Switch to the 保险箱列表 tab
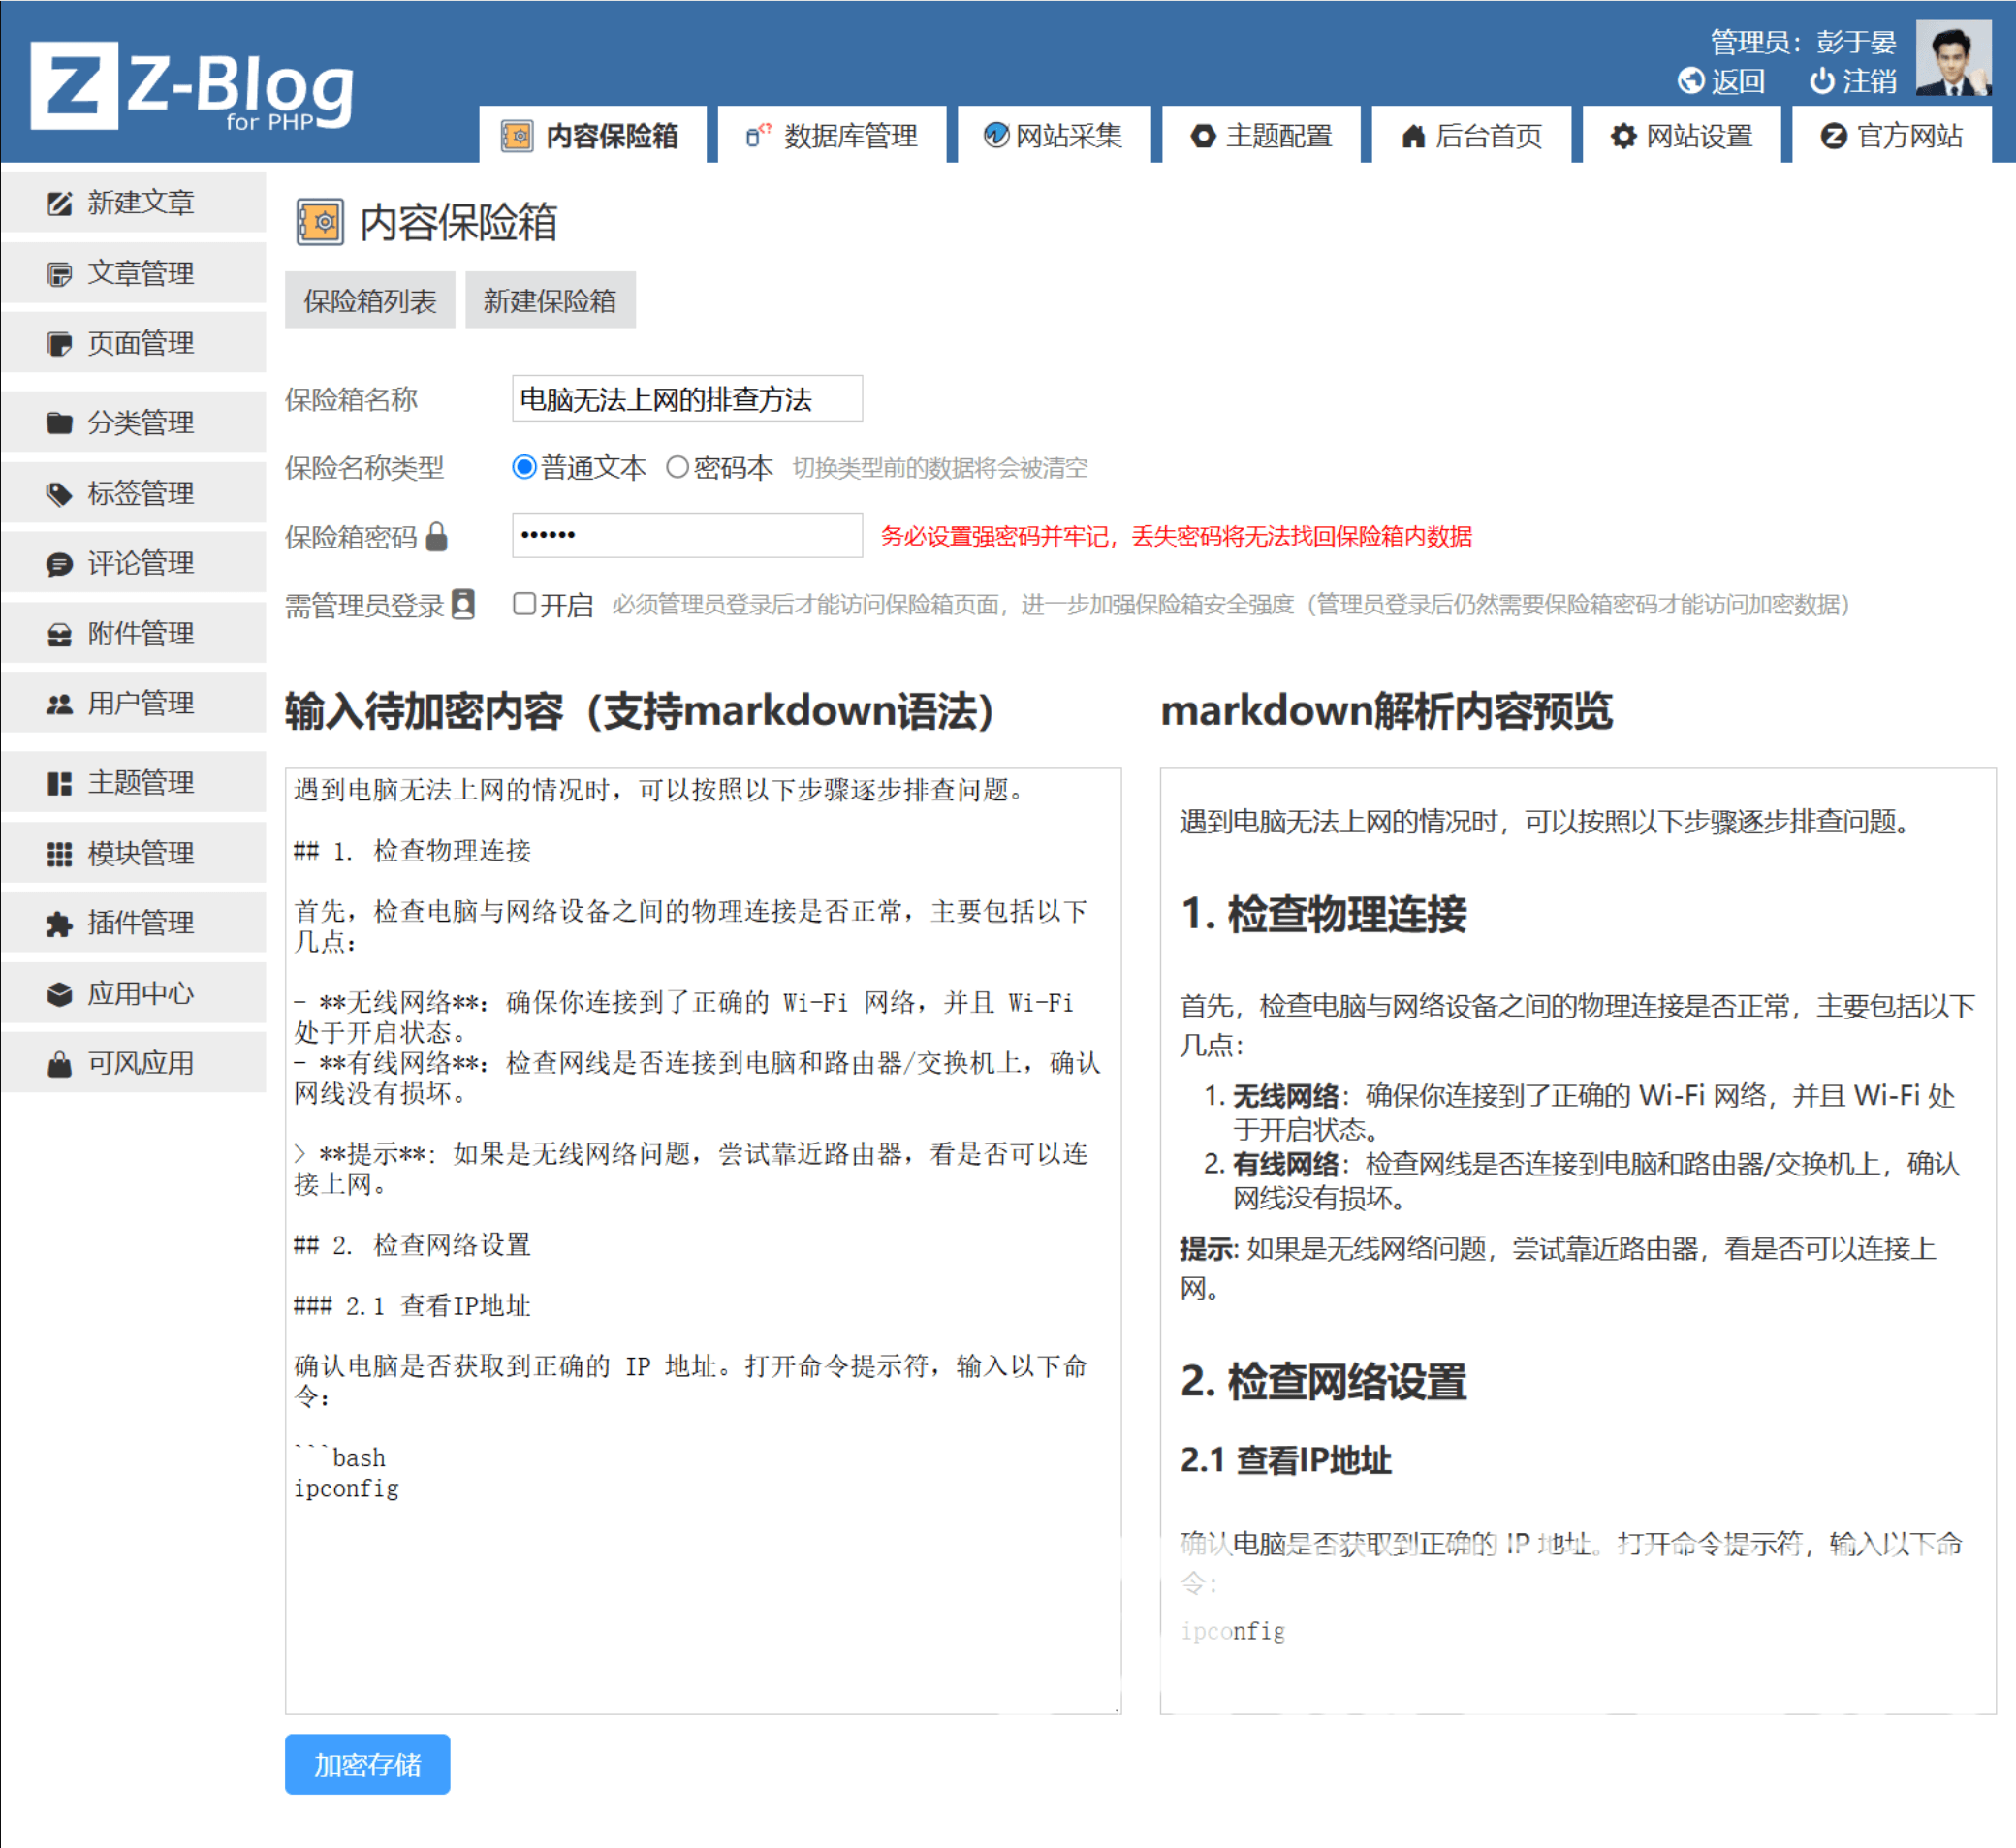The width and height of the screenshot is (2016, 1848). point(369,301)
